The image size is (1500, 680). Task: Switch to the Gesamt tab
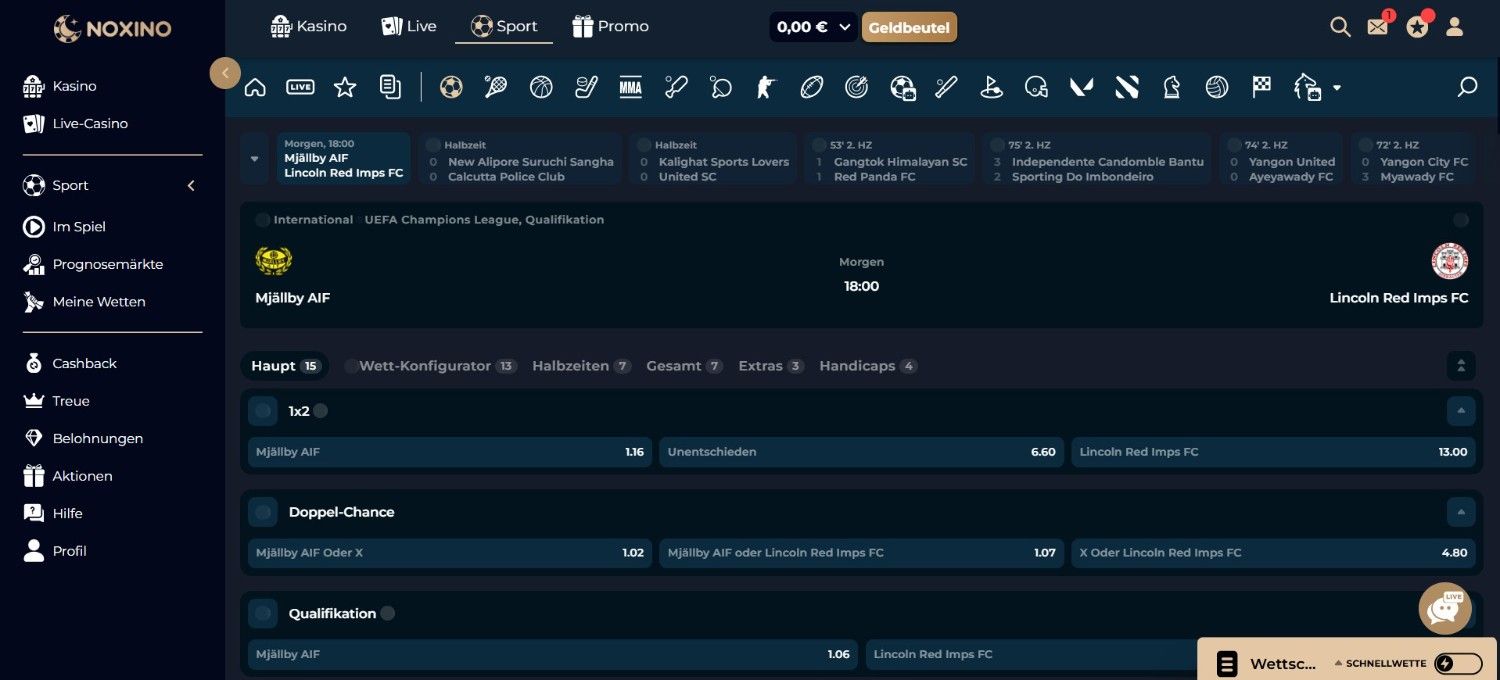click(684, 366)
